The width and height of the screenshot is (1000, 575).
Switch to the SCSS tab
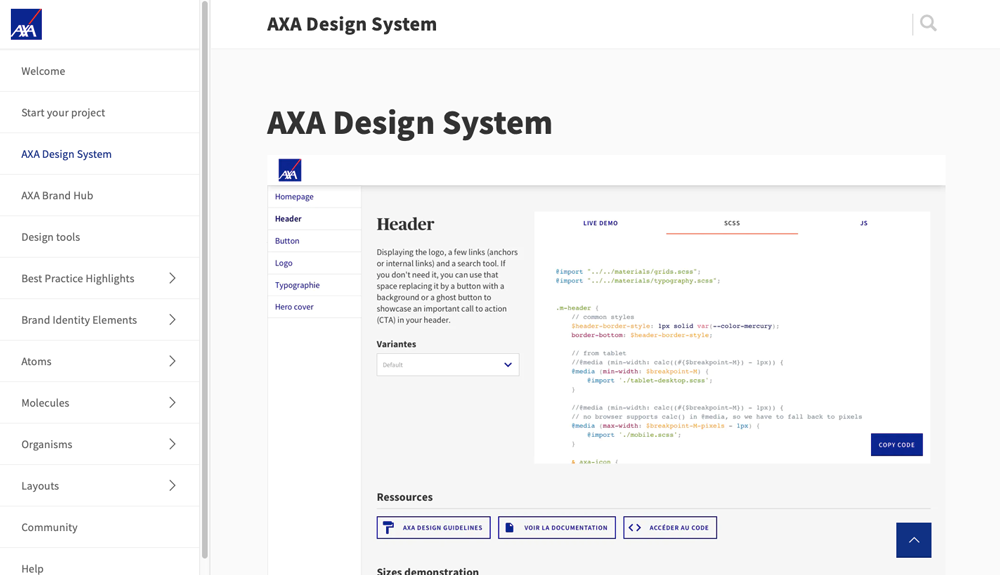point(732,223)
